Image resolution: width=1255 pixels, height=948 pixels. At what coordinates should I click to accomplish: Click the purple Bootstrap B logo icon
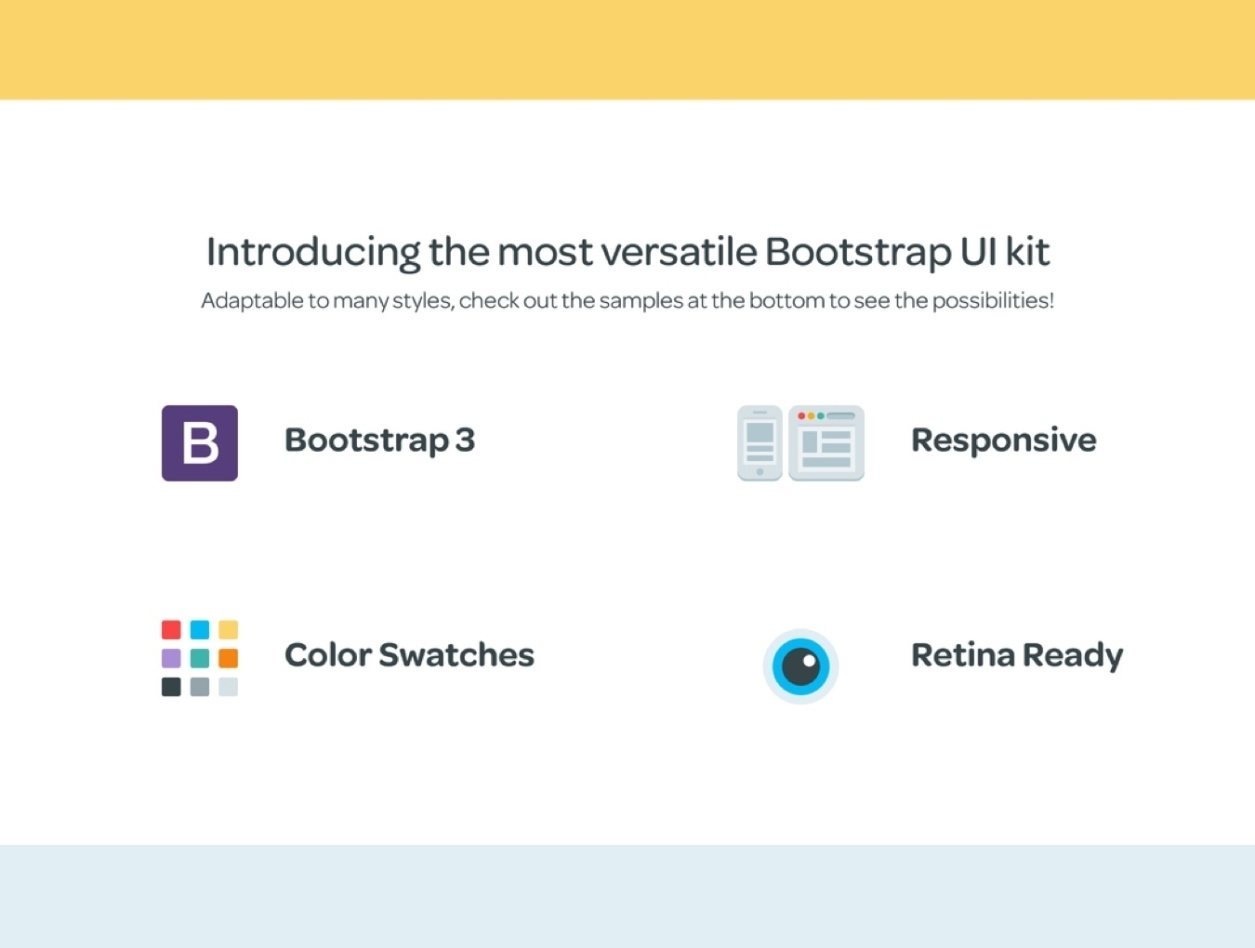[200, 443]
